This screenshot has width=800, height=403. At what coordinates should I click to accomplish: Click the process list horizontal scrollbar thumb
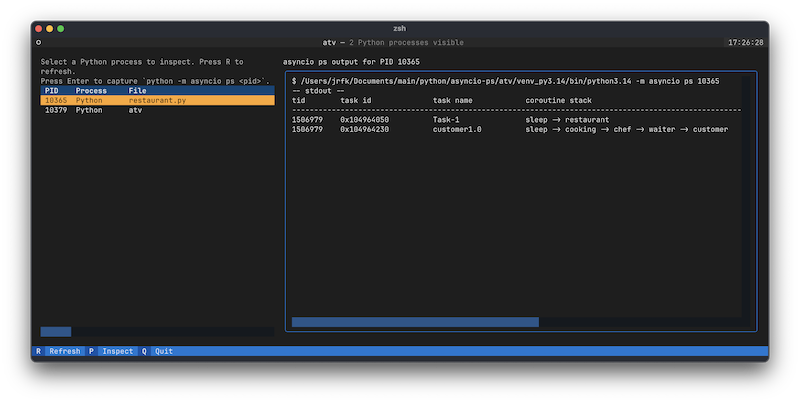click(56, 331)
